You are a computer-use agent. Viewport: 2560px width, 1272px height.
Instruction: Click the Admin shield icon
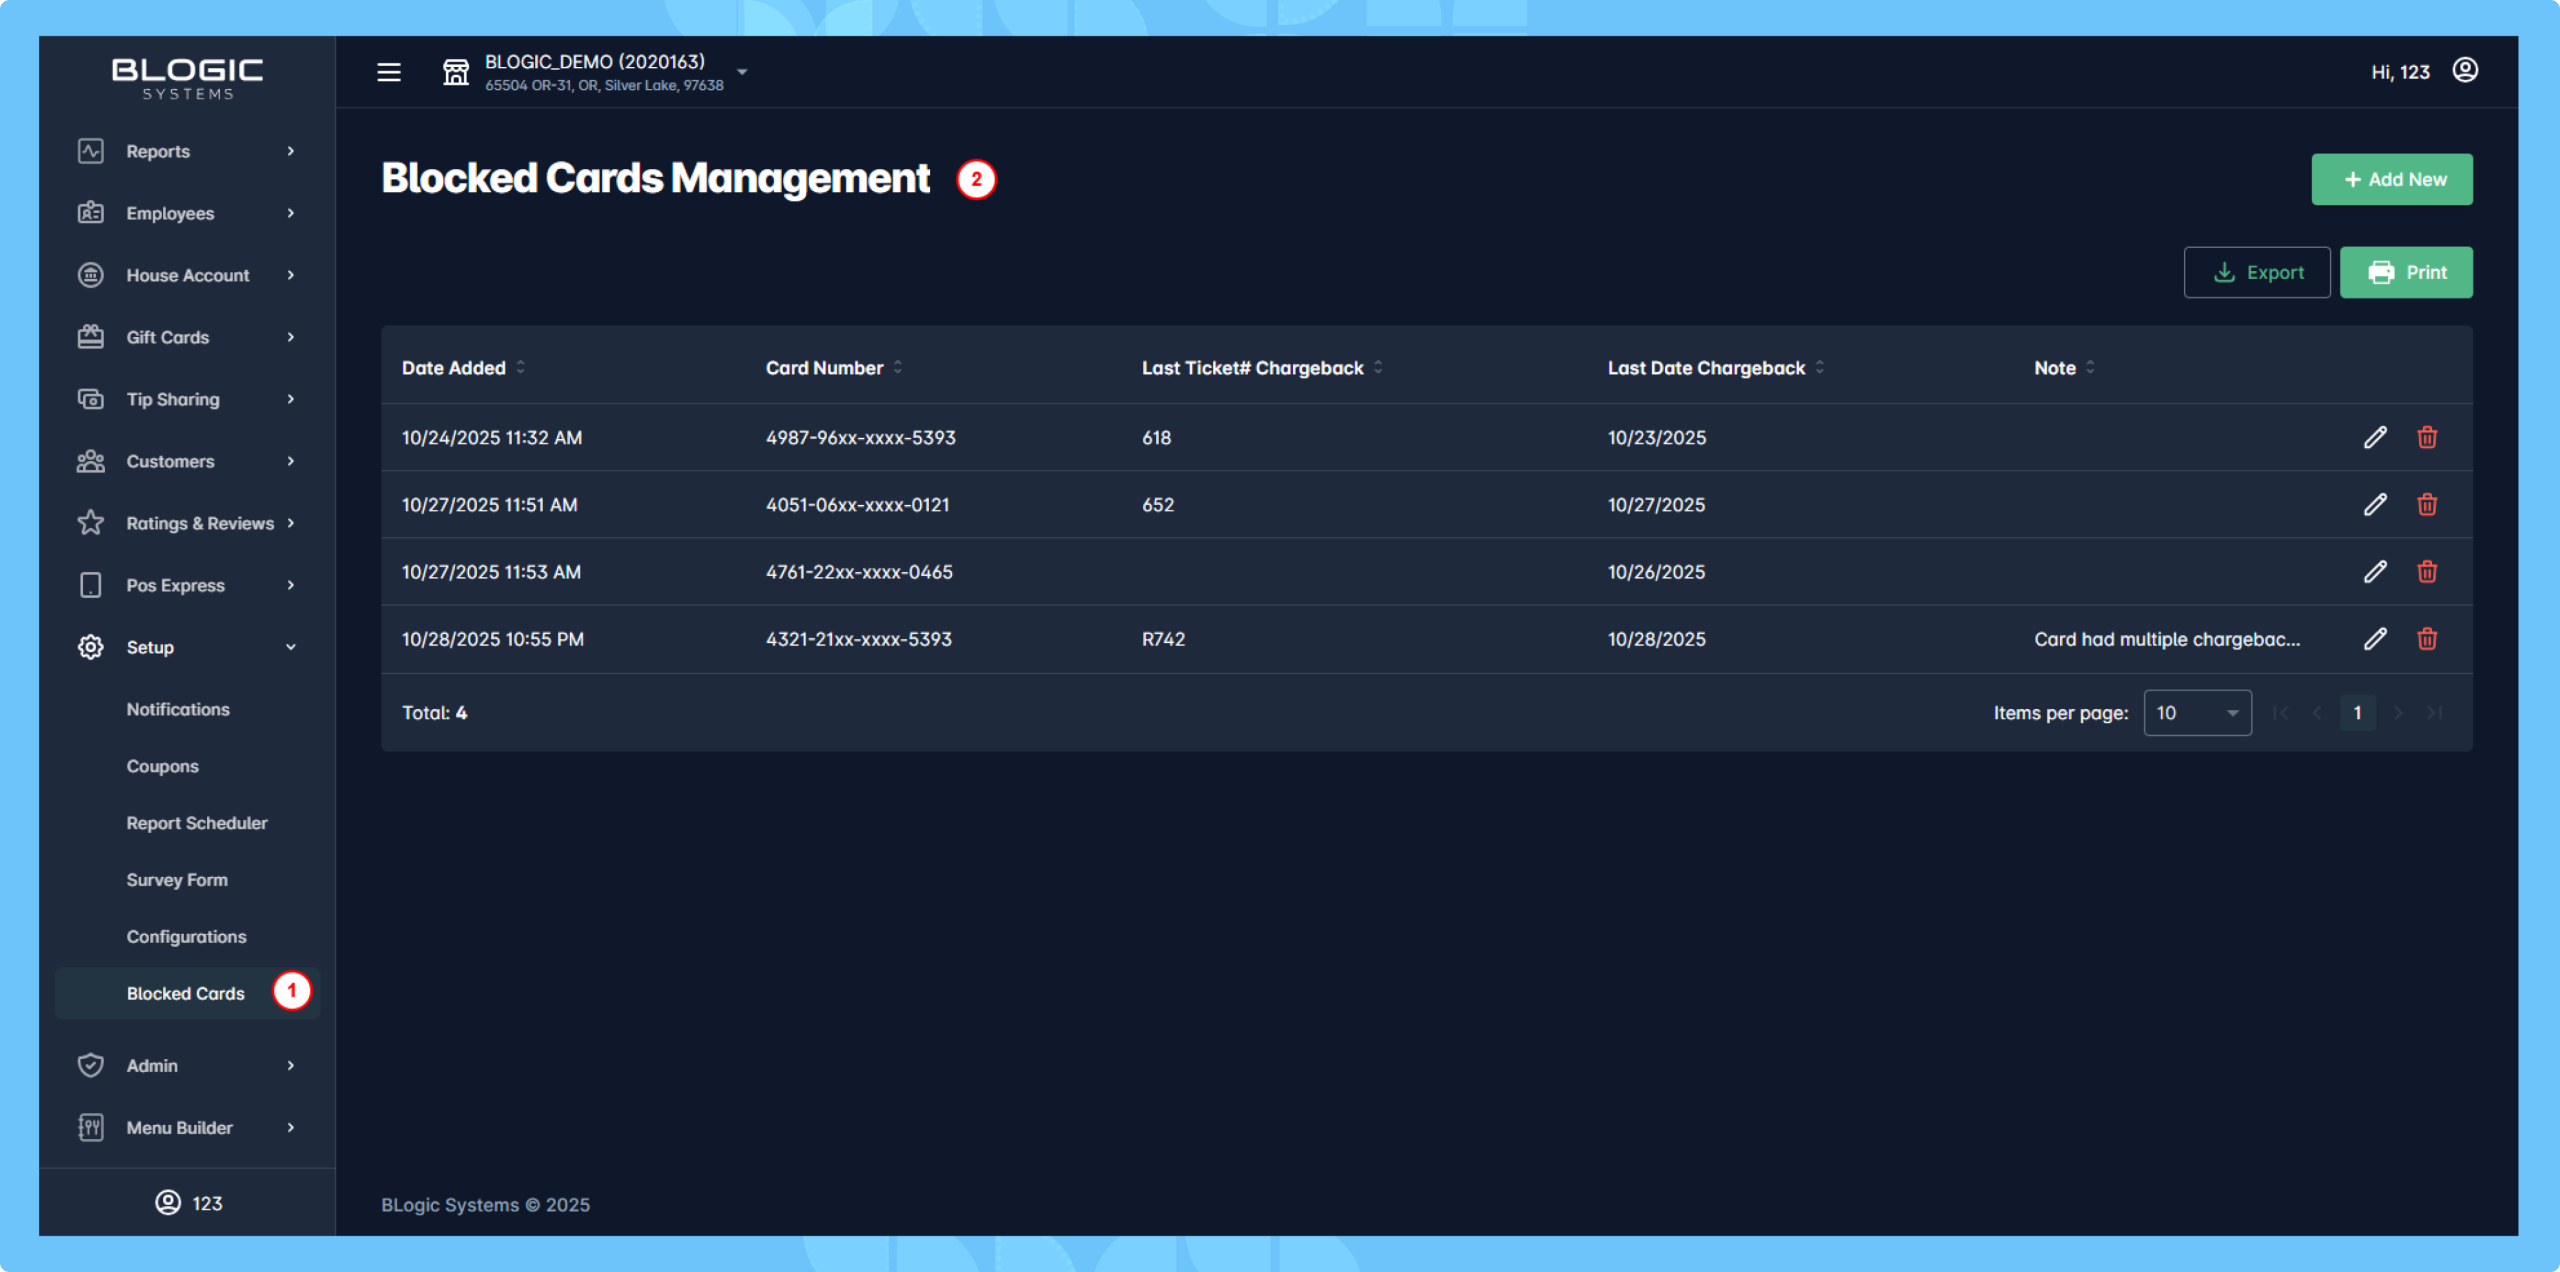pyautogui.click(x=91, y=1065)
